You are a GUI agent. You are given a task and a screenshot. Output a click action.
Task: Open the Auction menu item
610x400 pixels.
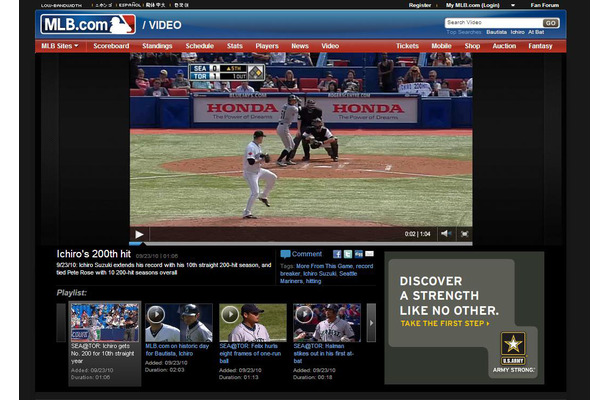tap(504, 46)
